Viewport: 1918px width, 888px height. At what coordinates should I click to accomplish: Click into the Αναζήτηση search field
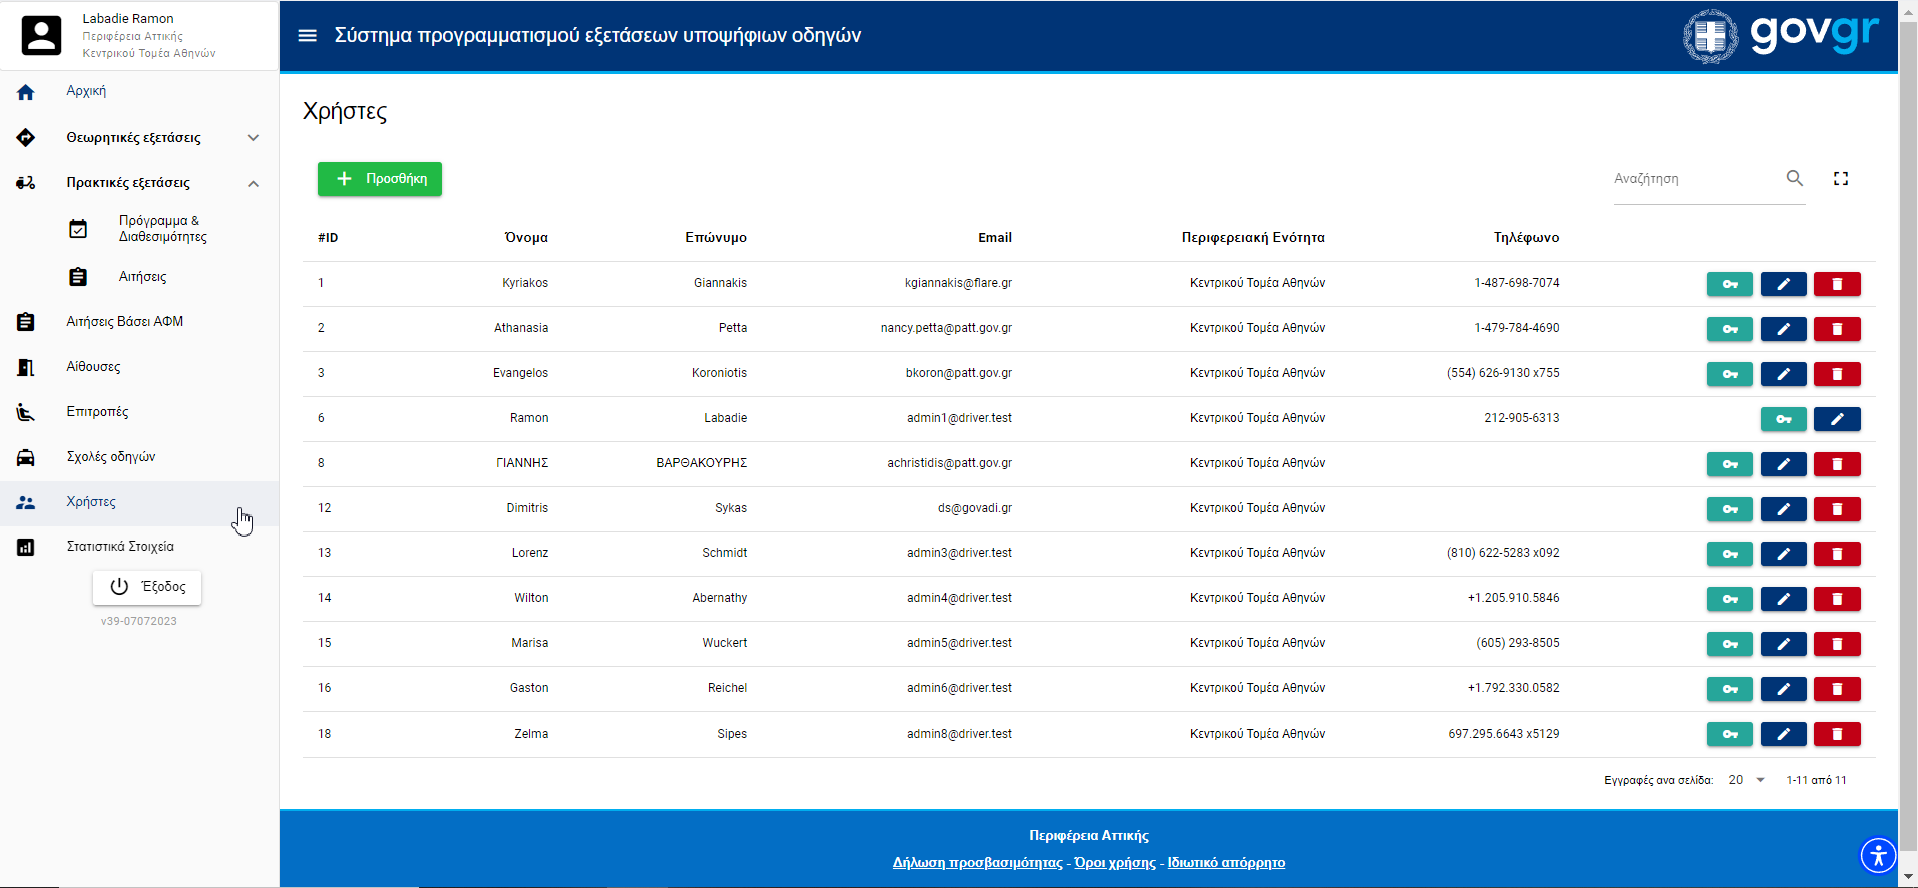click(x=1694, y=179)
